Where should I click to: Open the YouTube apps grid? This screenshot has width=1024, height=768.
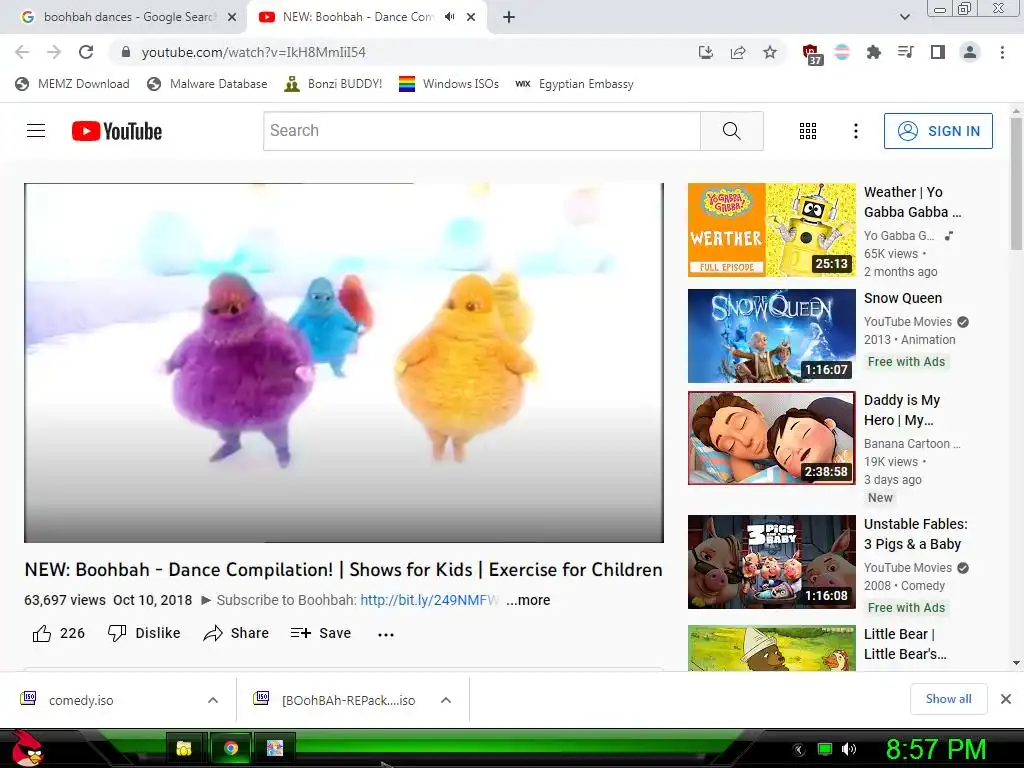(x=808, y=131)
